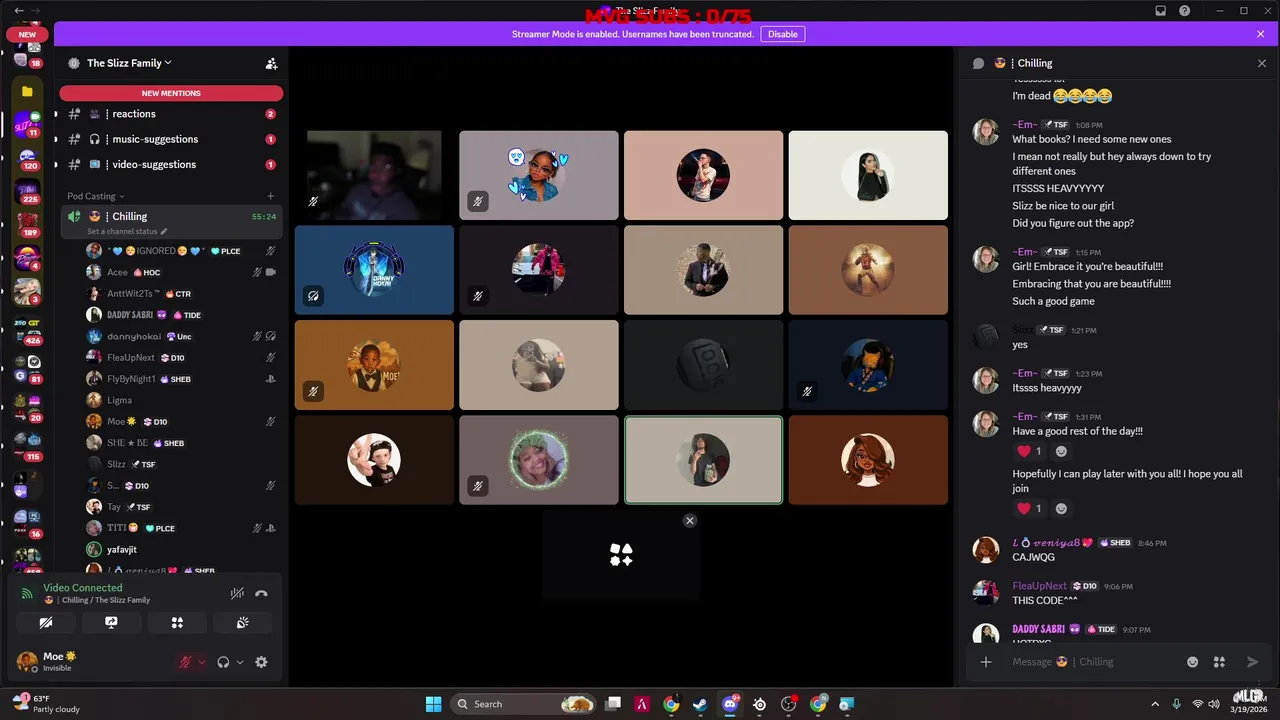Open the inbox icon in title bar
The image size is (1280, 720).
tap(1160, 11)
